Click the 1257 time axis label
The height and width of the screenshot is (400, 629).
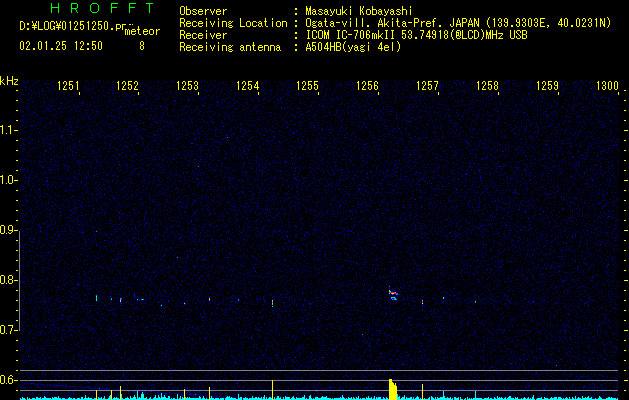tap(427, 86)
